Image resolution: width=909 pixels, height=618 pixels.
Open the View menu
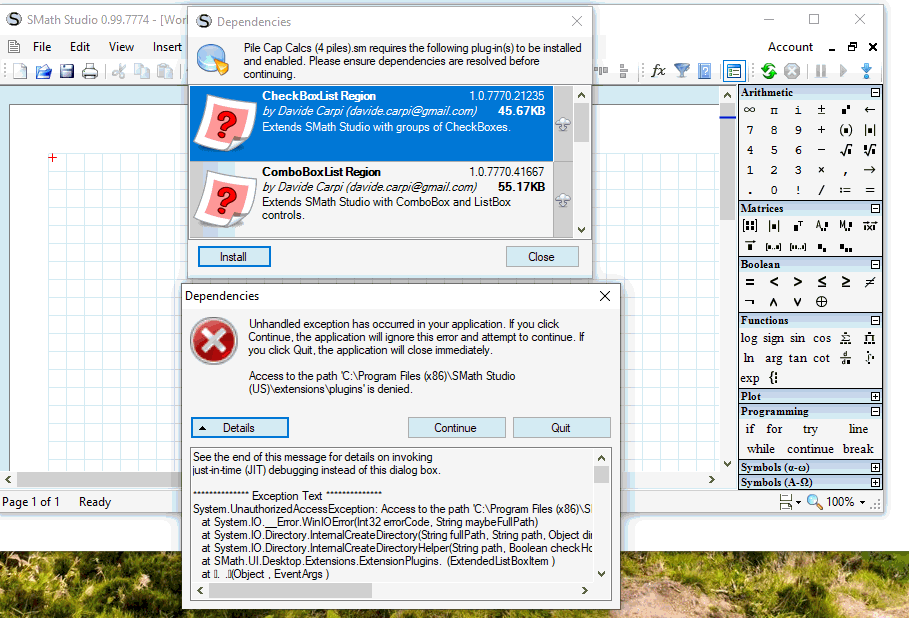(121, 46)
